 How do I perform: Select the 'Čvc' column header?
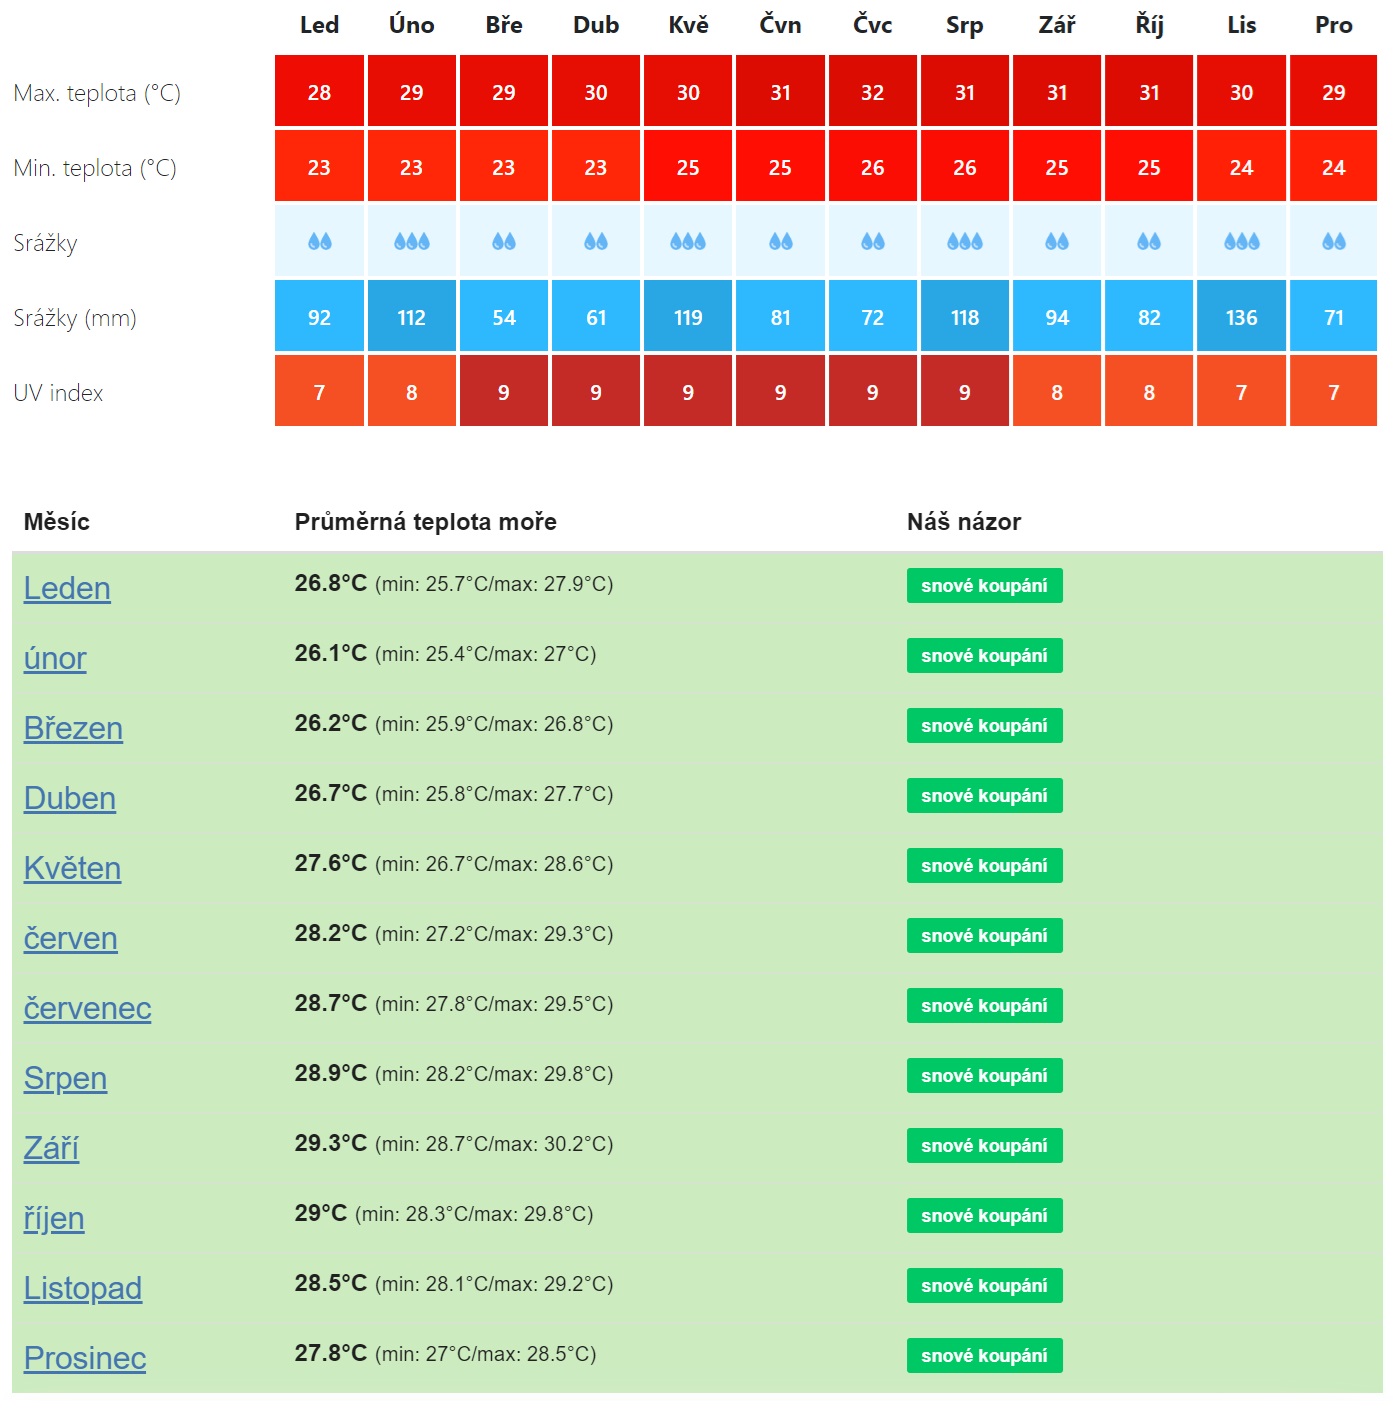click(x=873, y=25)
